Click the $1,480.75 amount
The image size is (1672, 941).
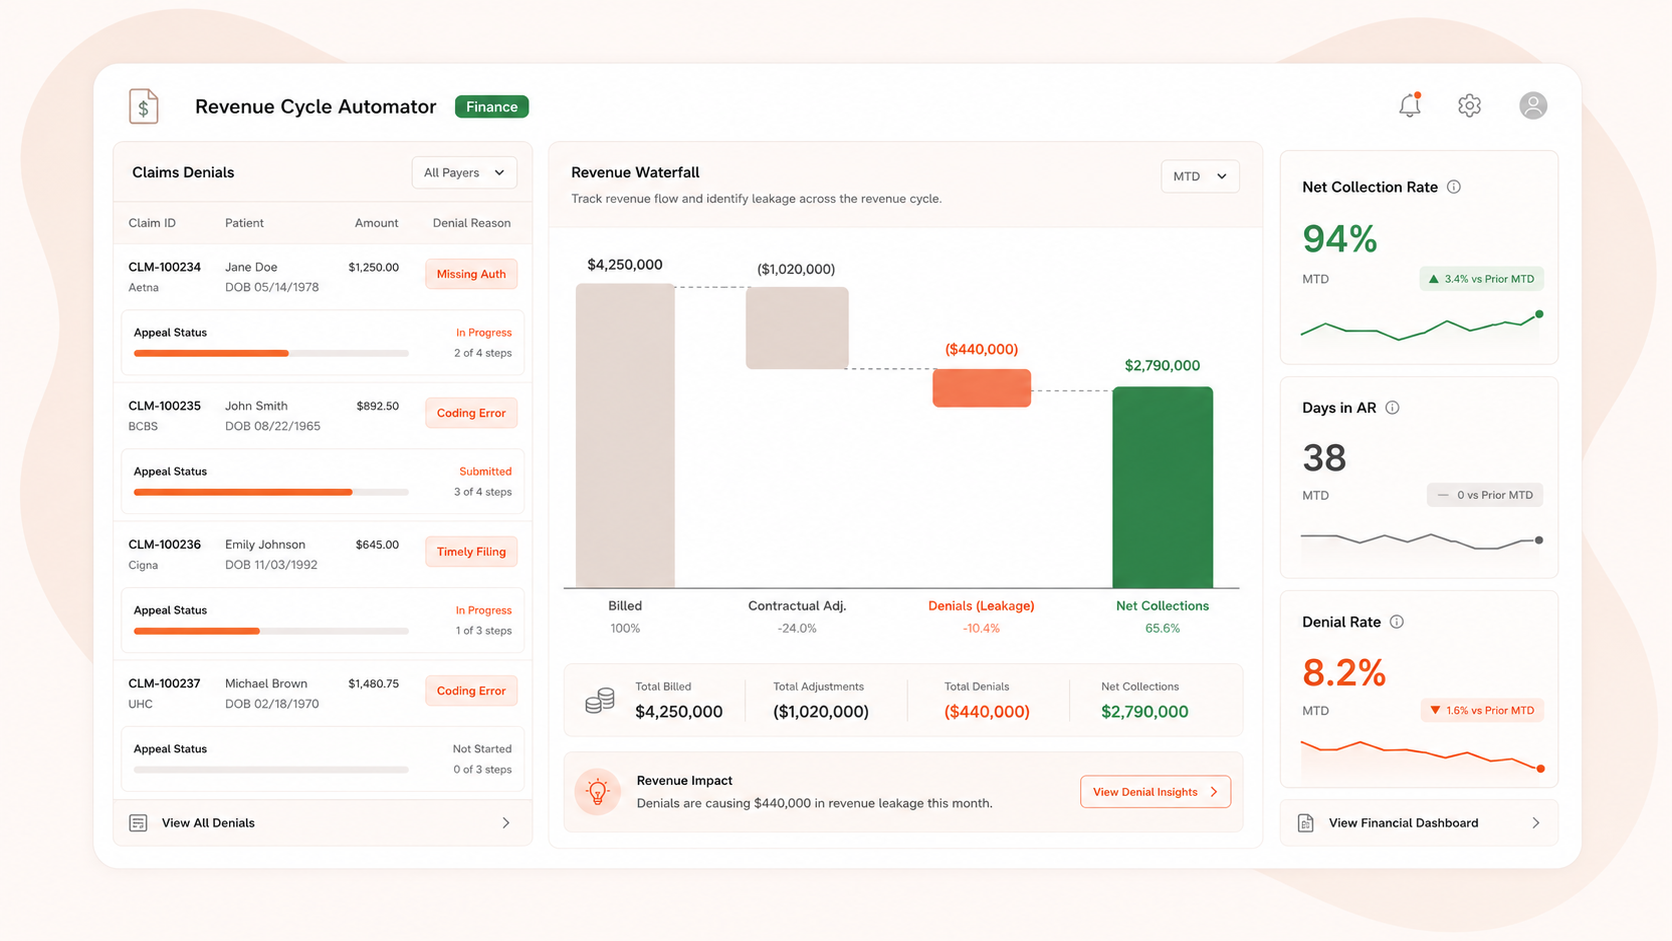pos(373,684)
